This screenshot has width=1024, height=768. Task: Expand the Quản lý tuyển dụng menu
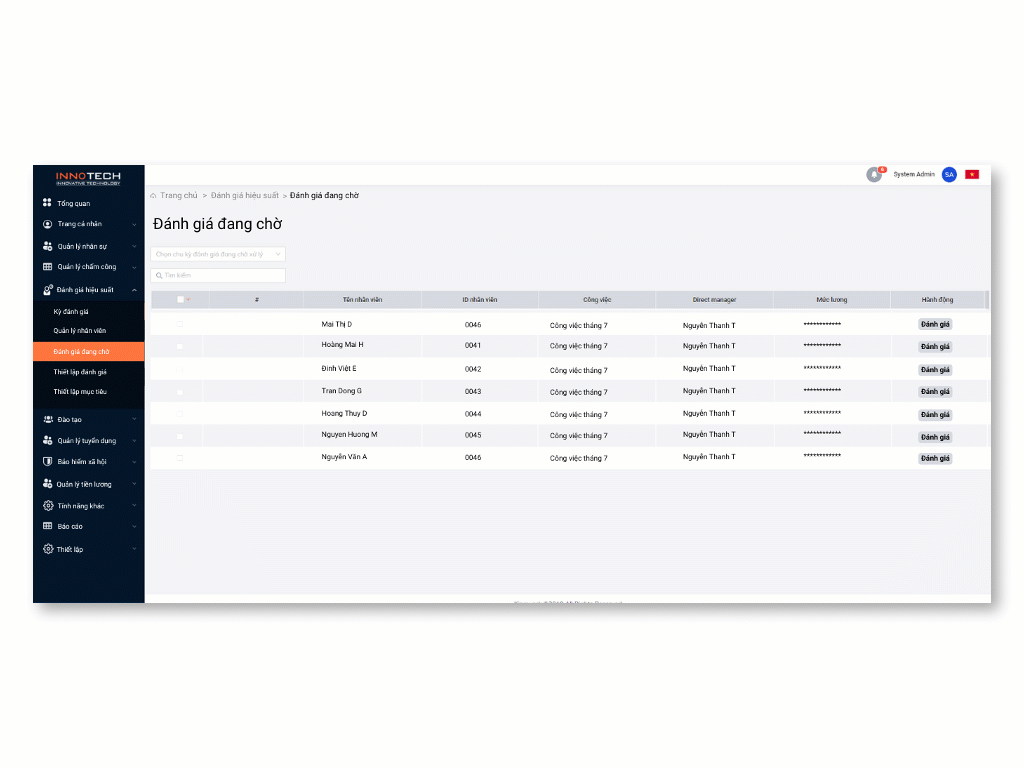point(134,441)
